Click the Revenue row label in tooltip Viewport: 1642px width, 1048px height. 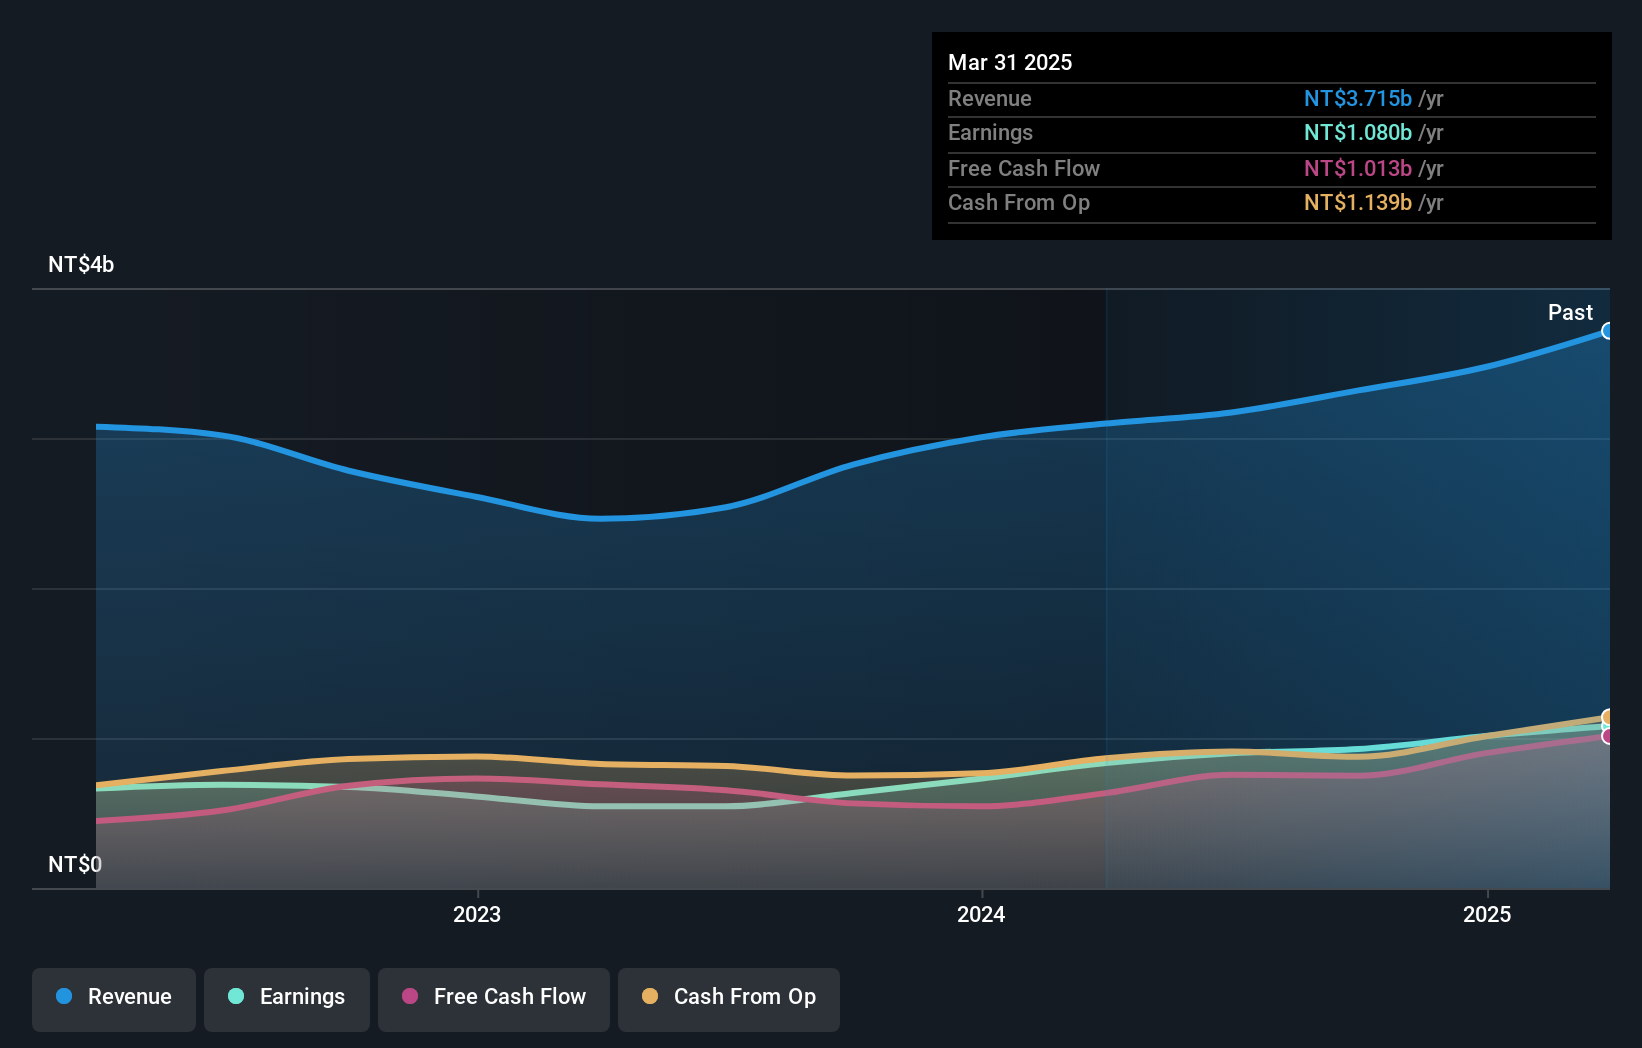990,98
